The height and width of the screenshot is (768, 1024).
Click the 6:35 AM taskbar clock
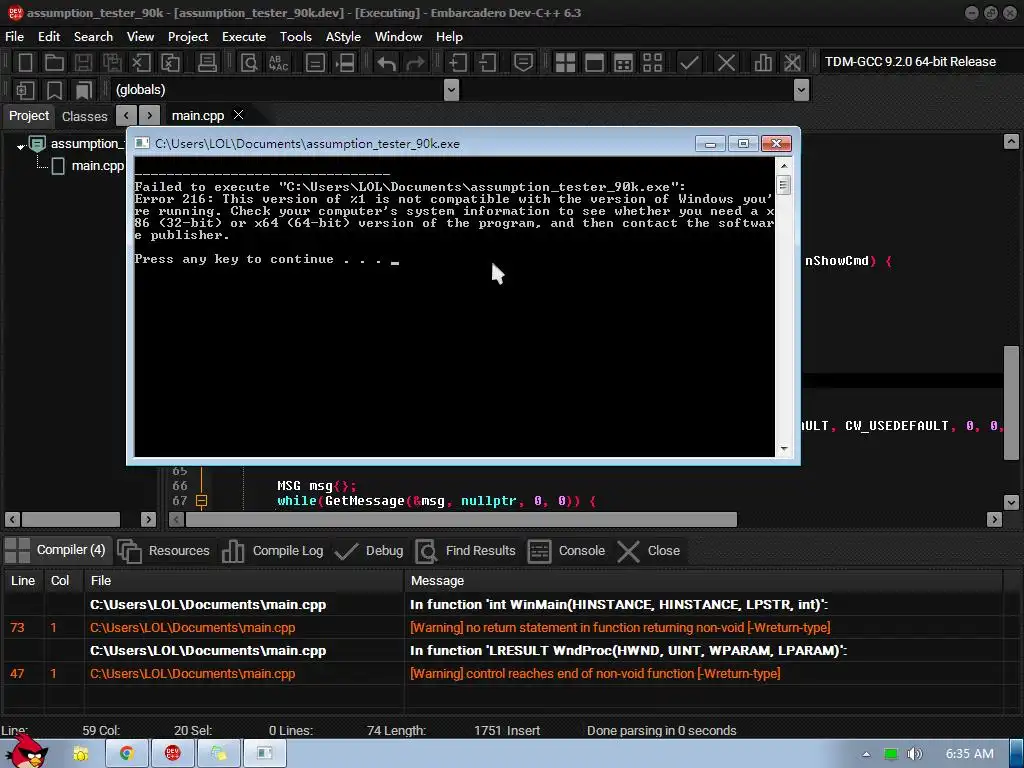click(969, 754)
